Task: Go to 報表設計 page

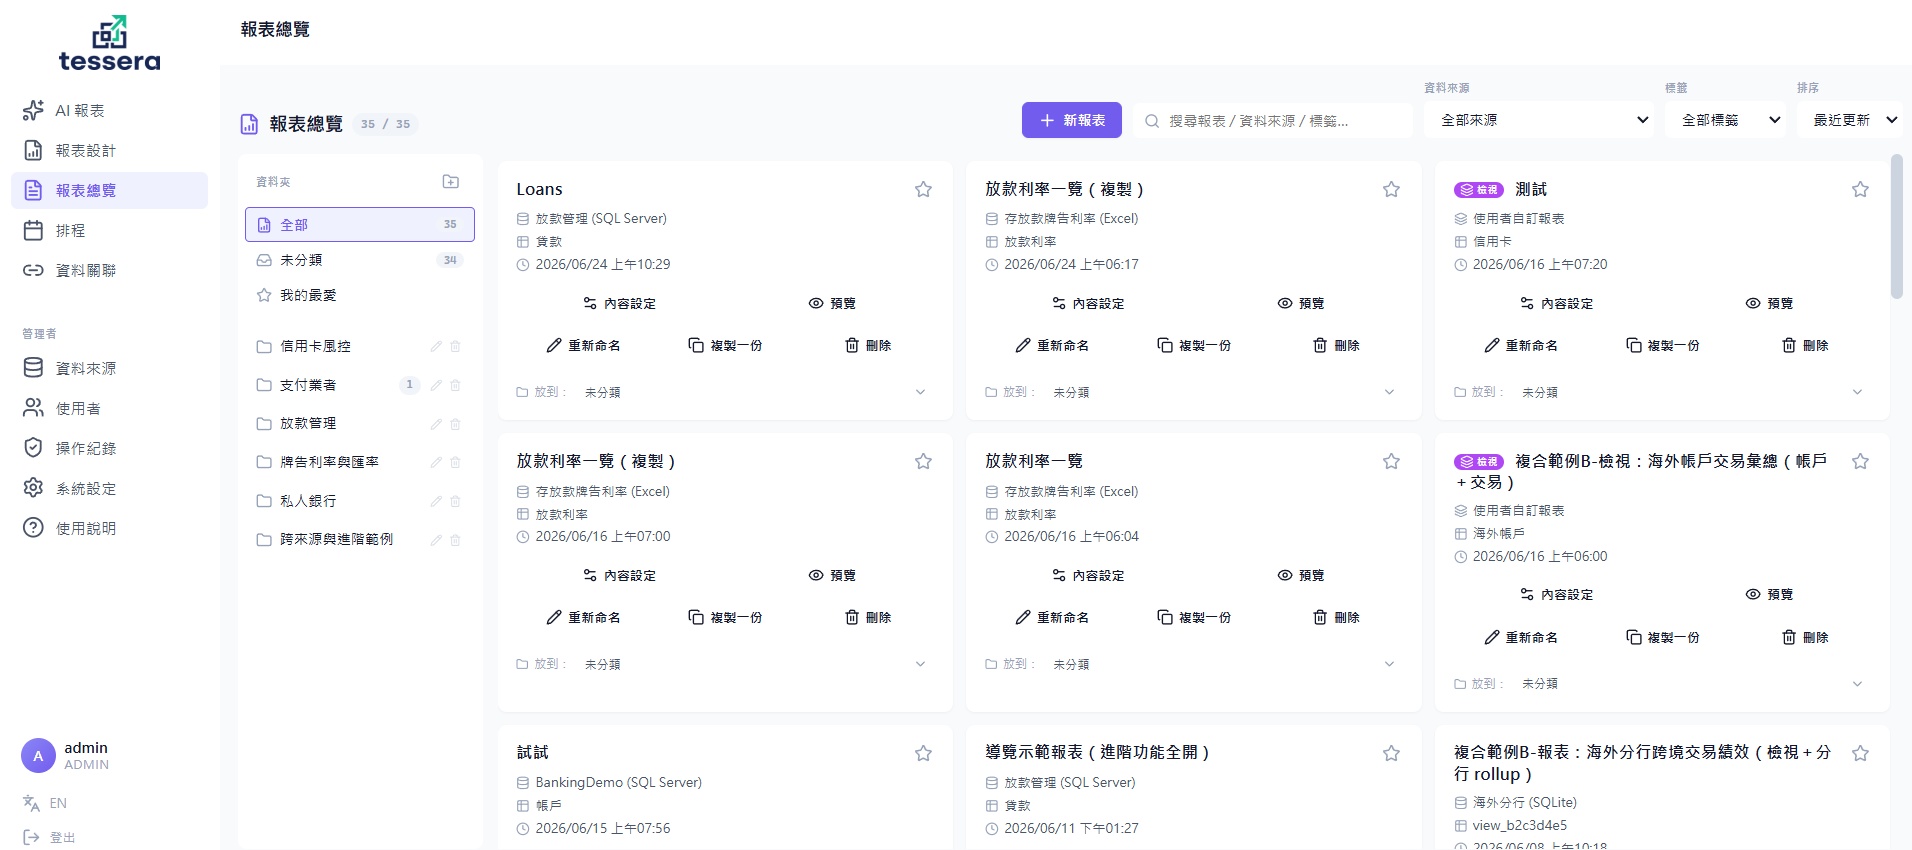Action: tap(109, 150)
